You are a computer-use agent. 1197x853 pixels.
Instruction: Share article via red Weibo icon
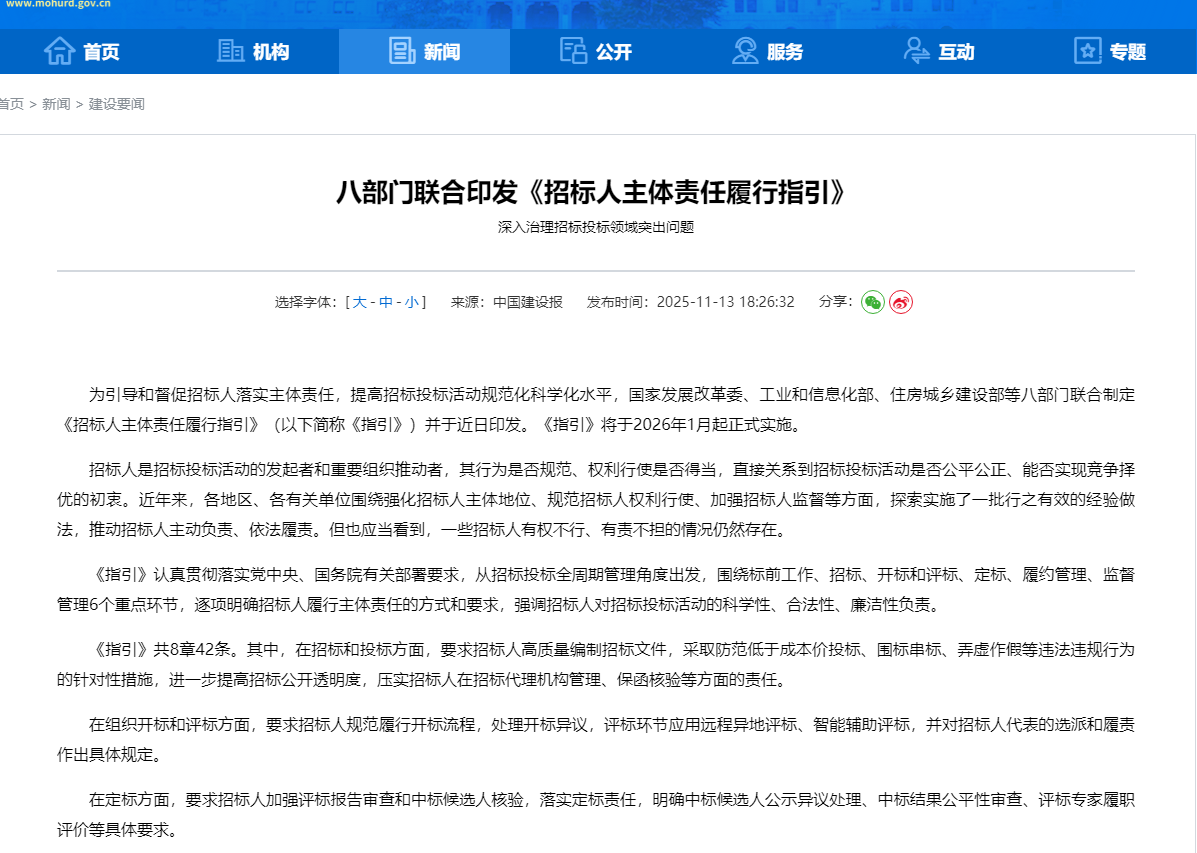point(901,302)
